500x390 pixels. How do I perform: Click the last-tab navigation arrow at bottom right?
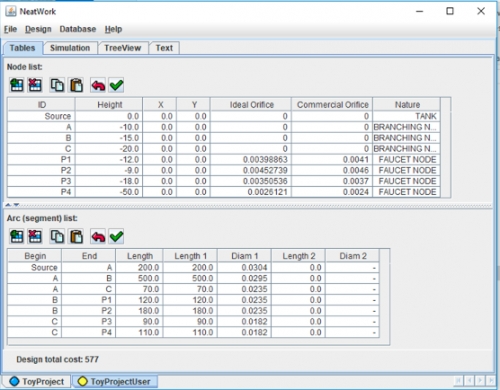[x=491, y=380]
